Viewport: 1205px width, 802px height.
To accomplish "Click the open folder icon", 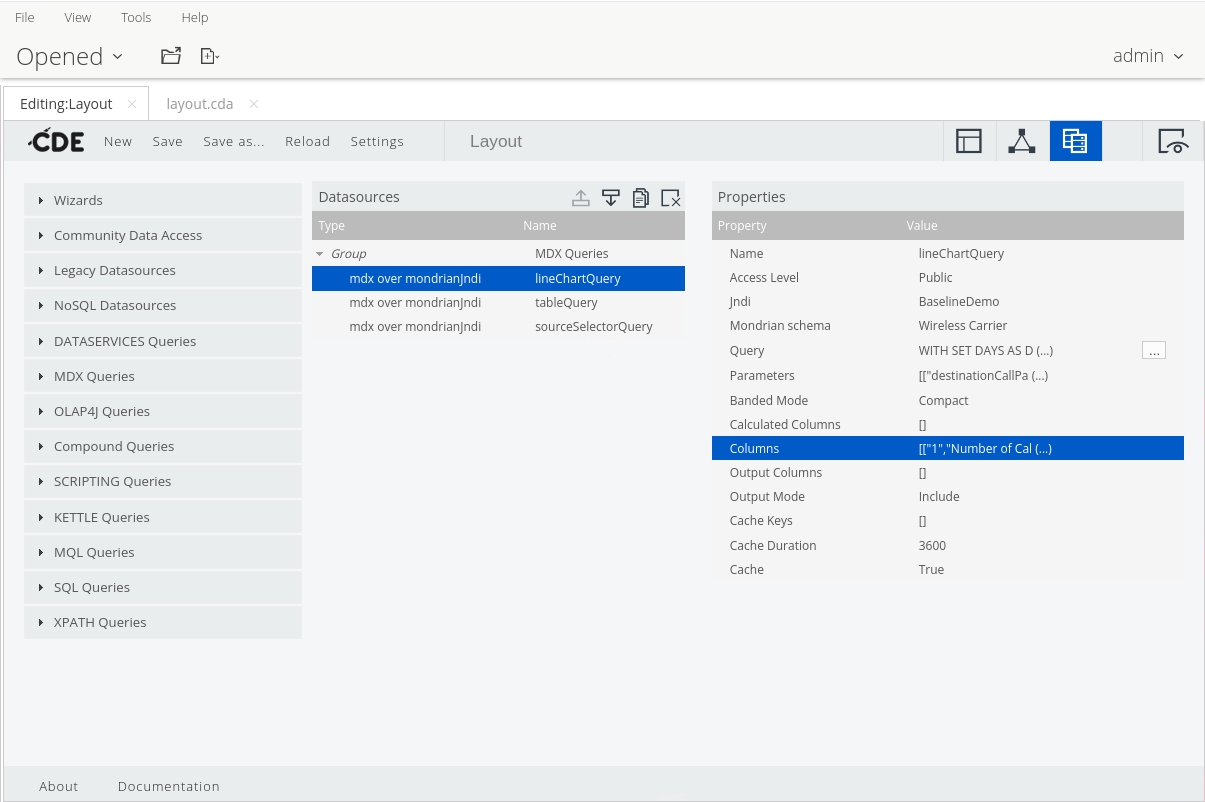I will click(171, 56).
